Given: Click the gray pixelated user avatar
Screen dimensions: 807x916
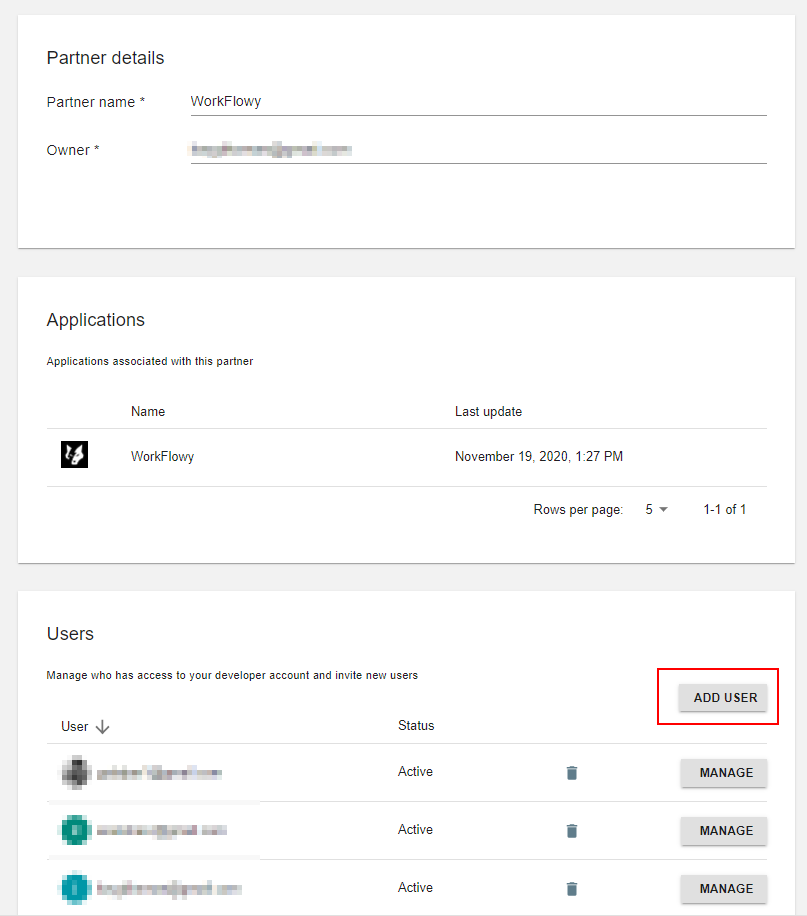Looking at the screenshot, I should [77, 772].
